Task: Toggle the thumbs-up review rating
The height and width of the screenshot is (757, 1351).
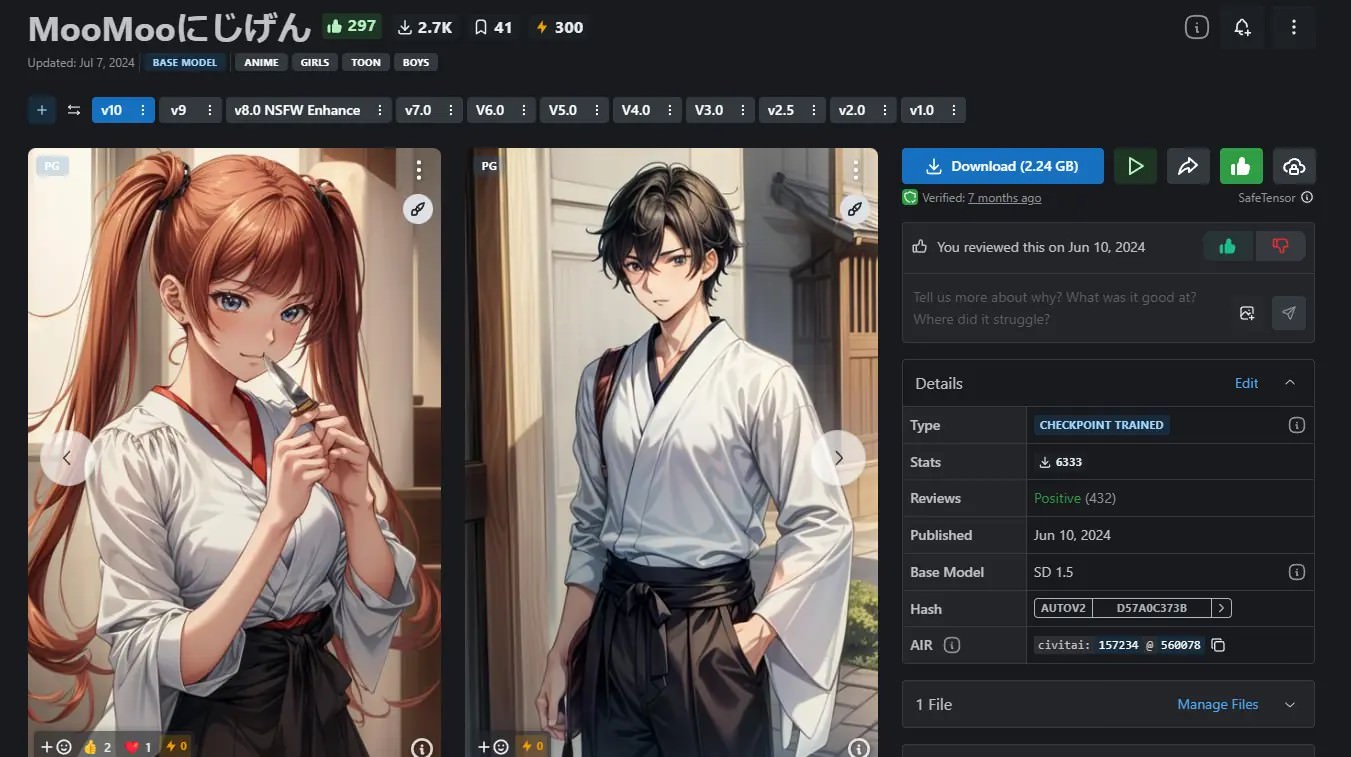Action: 1227,247
